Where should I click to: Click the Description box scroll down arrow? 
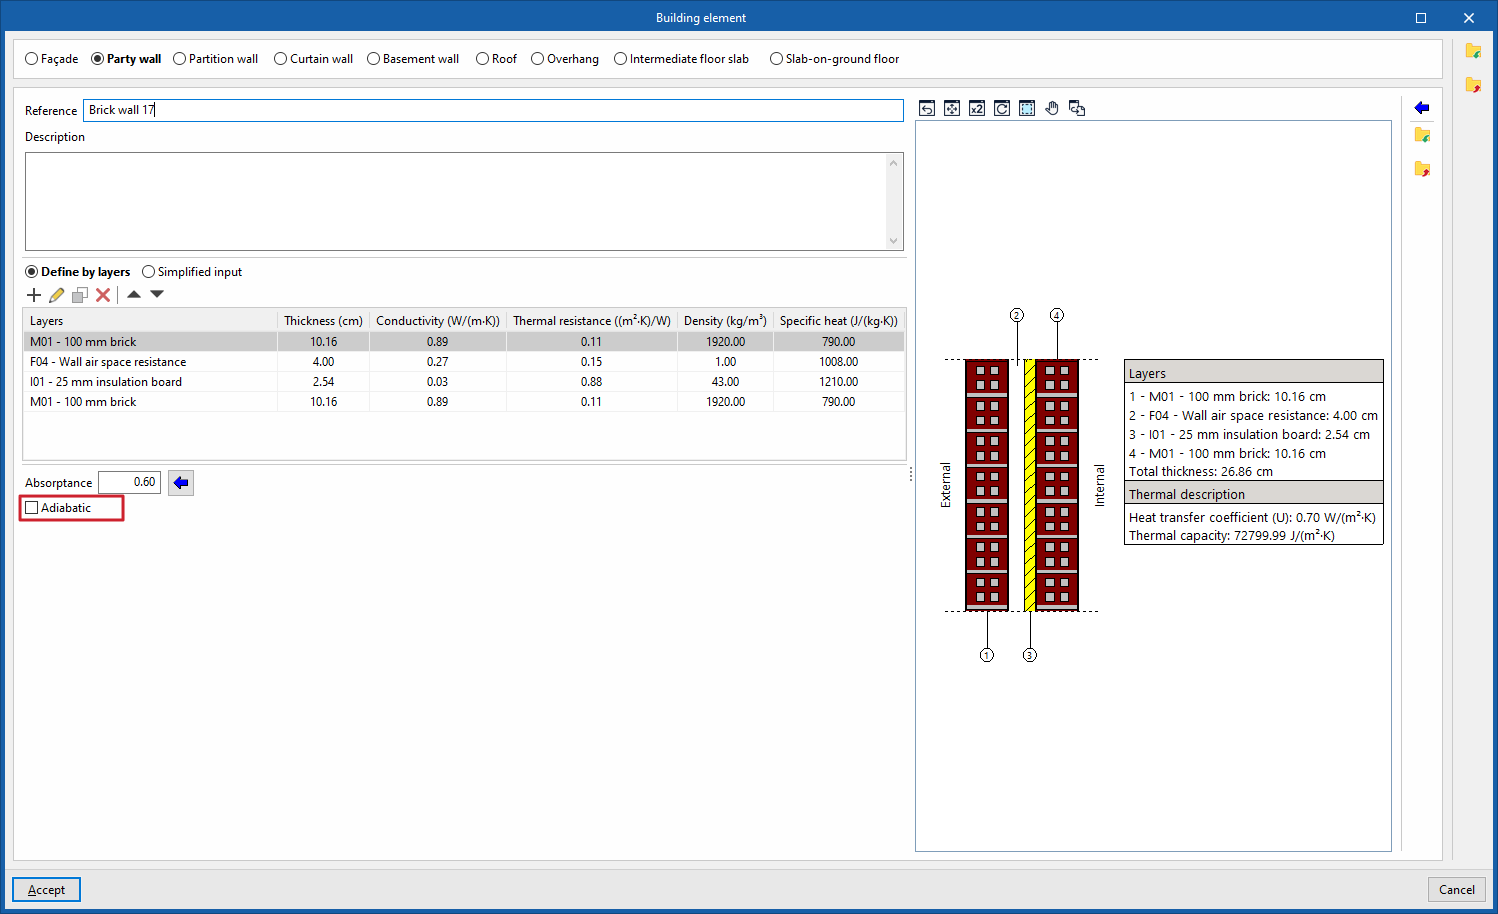894,241
